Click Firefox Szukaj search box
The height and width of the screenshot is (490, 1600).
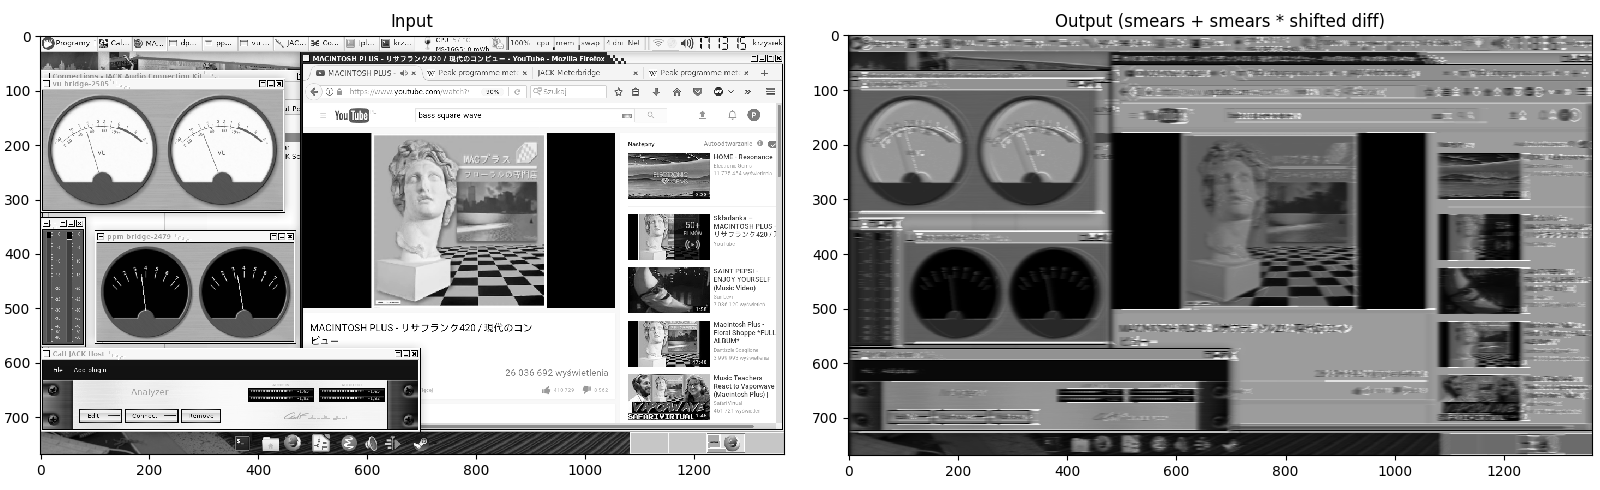pos(569,92)
